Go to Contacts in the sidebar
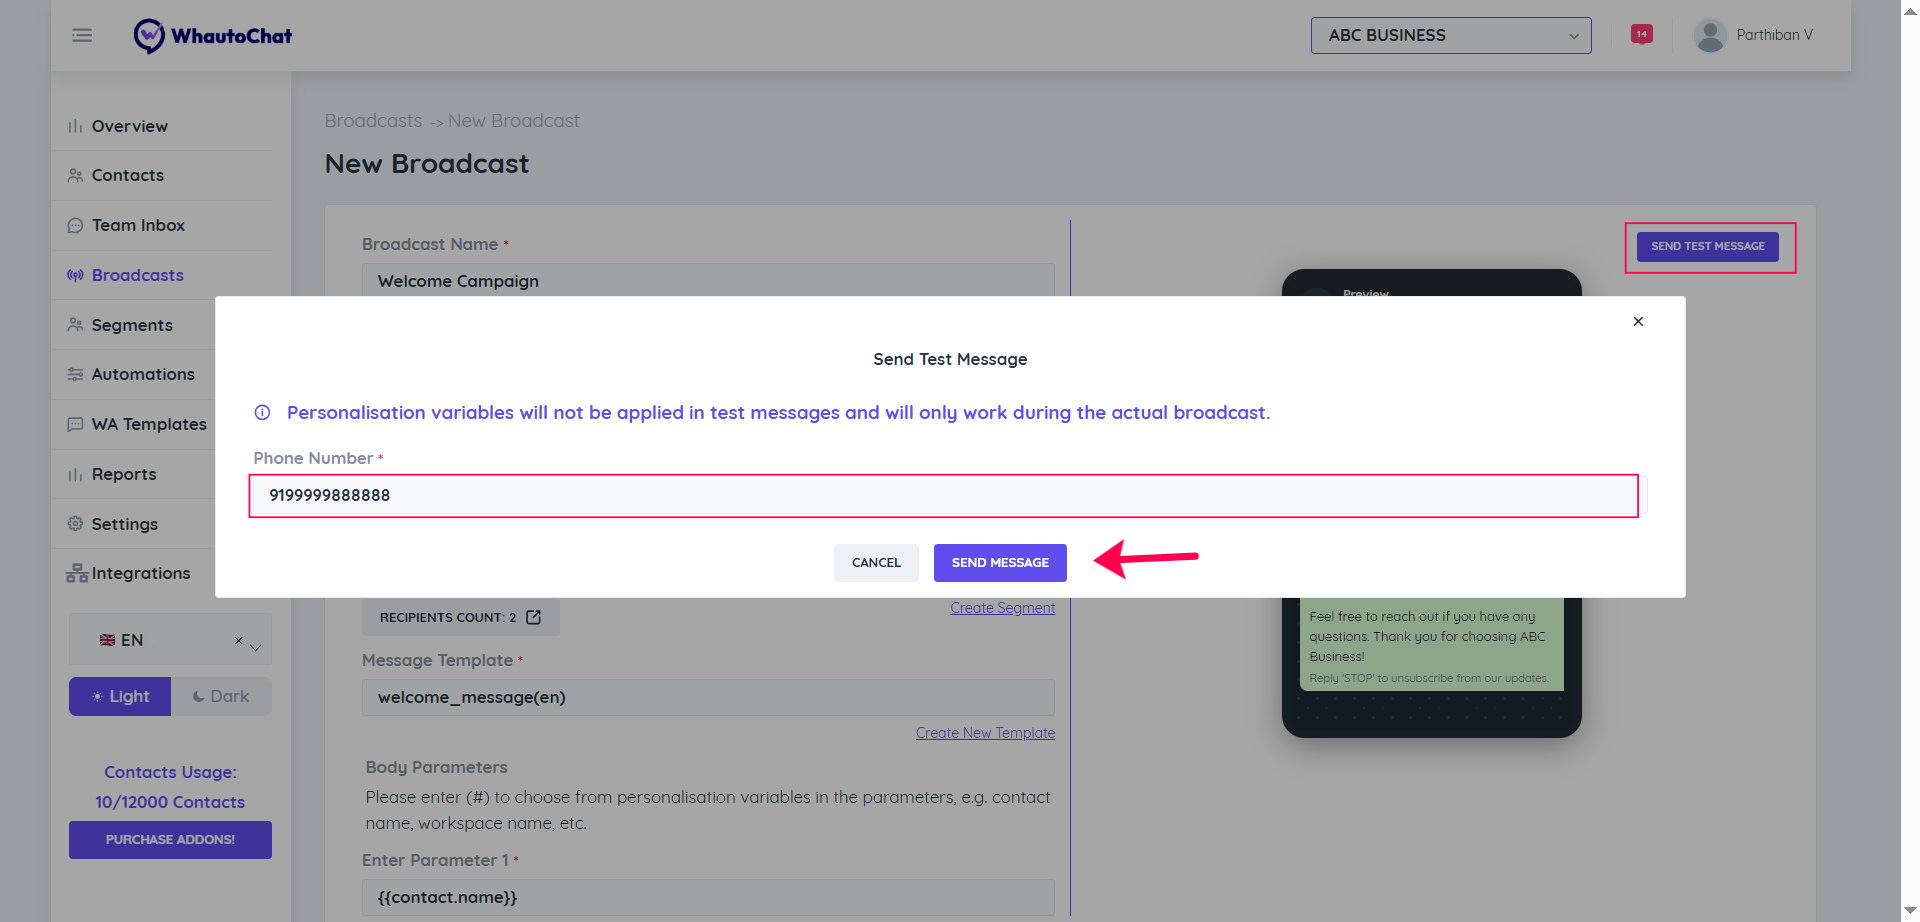 point(127,175)
